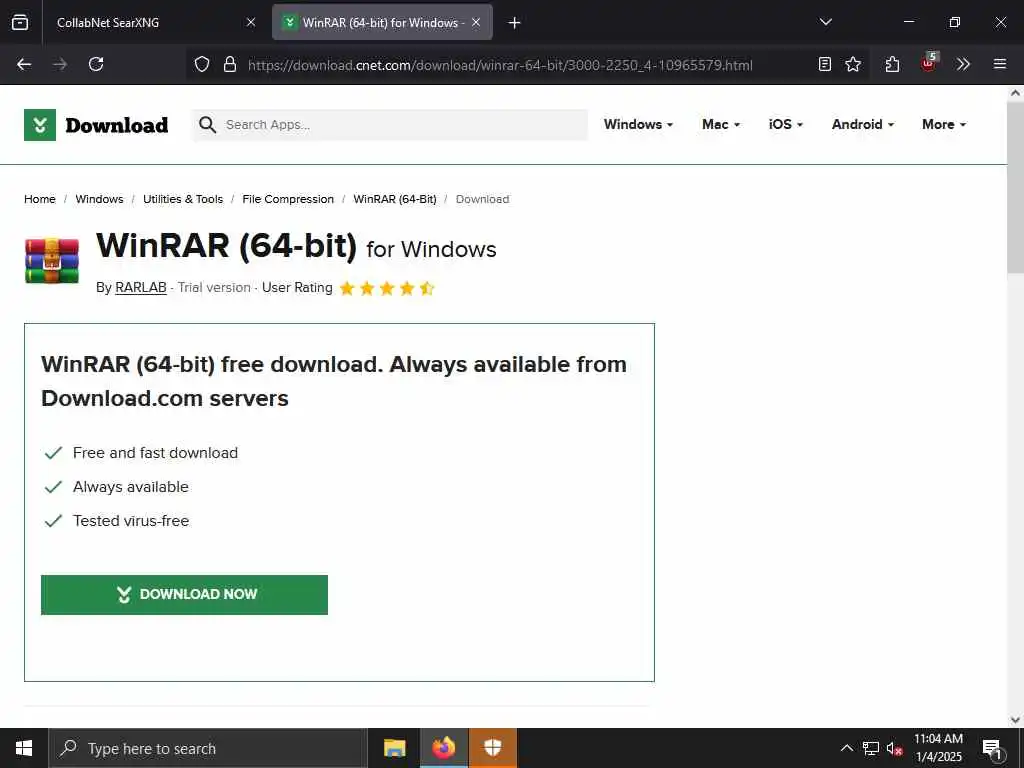The height and width of the screenshot is (768, 1024).
Task: Expand the Android dropdown menu
Action: 863,124
